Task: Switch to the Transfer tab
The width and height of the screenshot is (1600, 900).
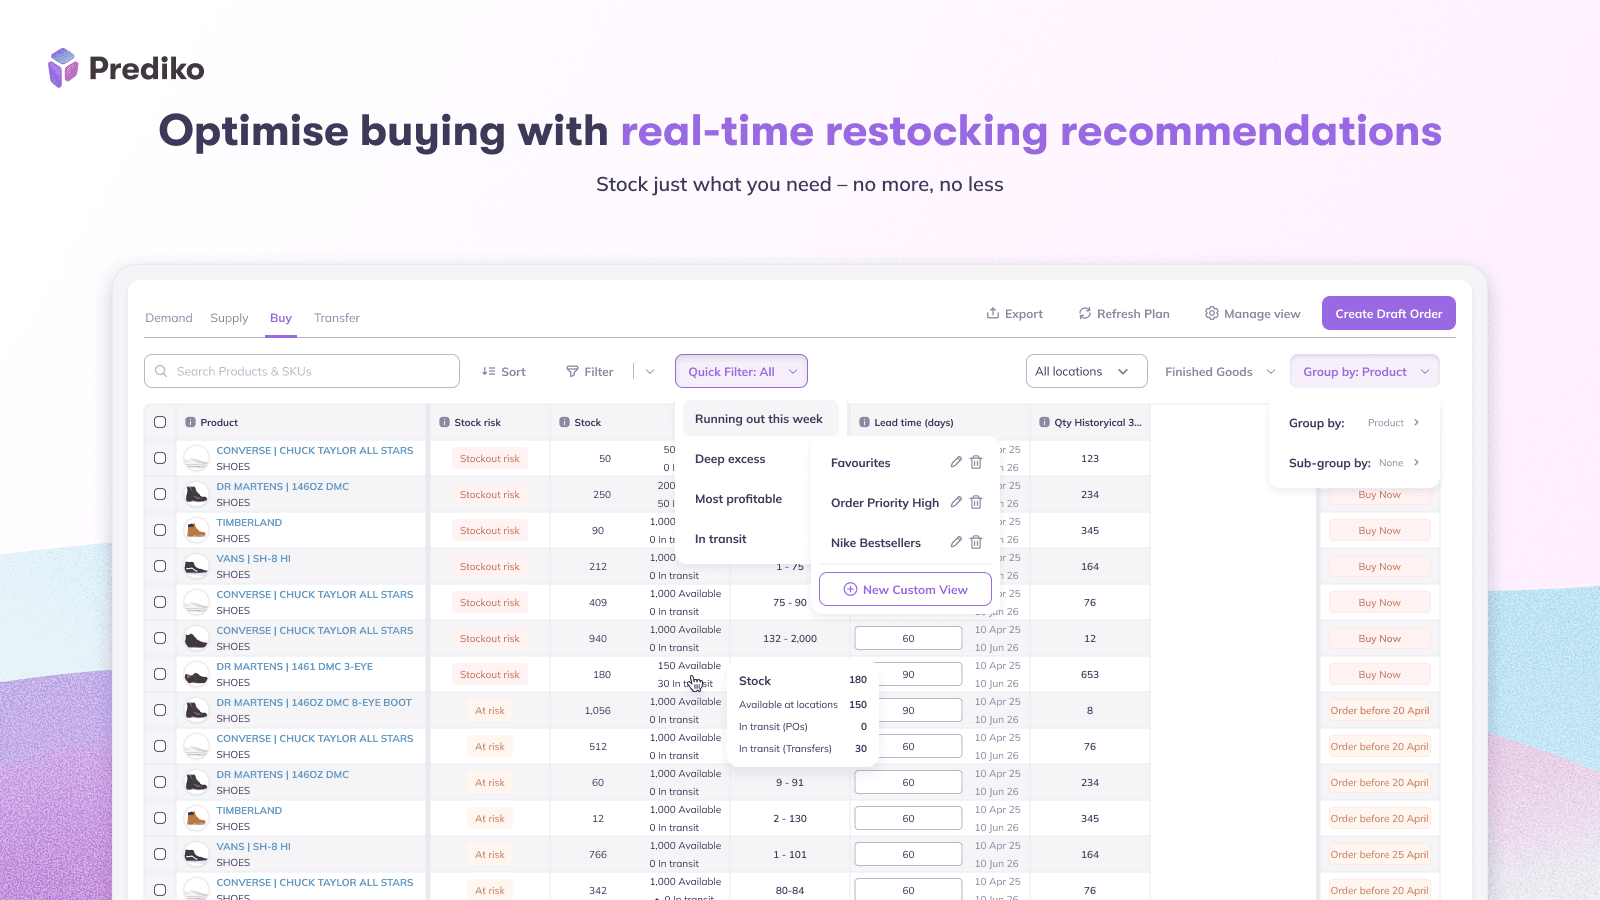Action: [x=337, y=318]
